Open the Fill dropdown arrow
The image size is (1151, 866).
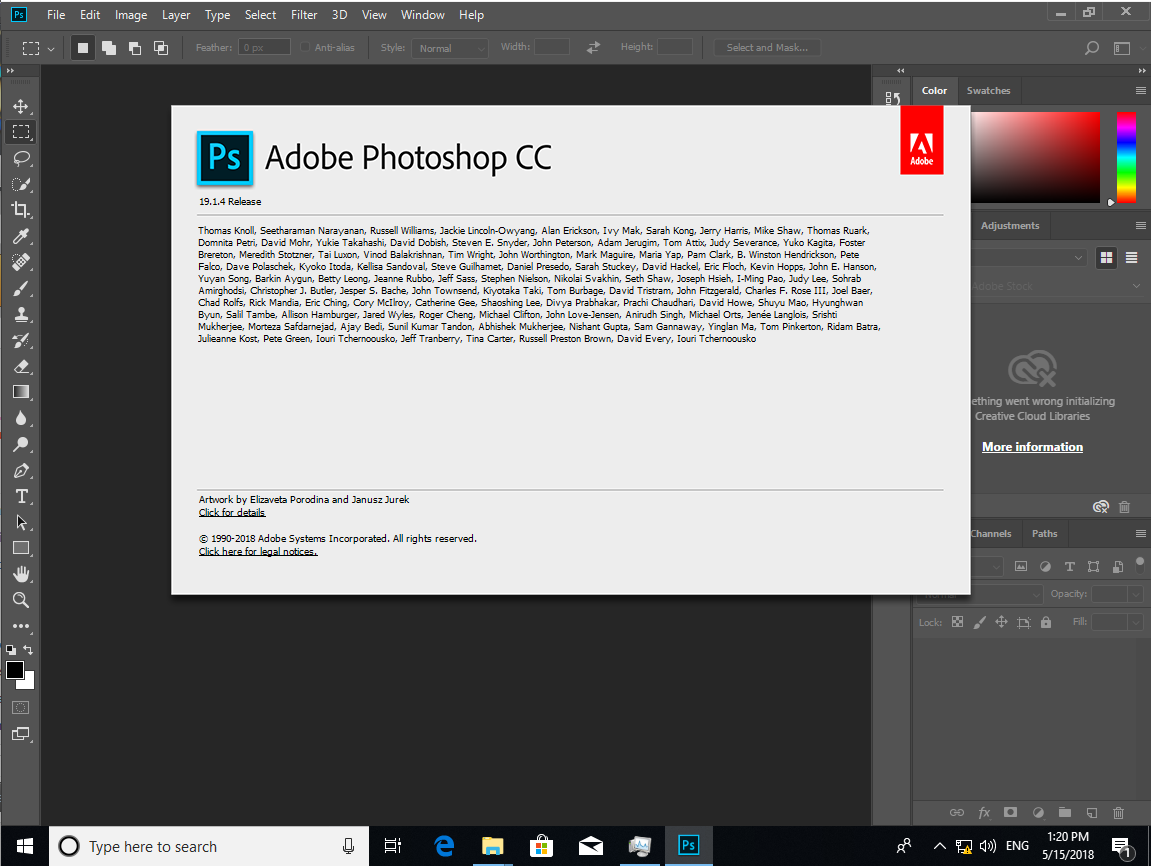pos(1136,622)
